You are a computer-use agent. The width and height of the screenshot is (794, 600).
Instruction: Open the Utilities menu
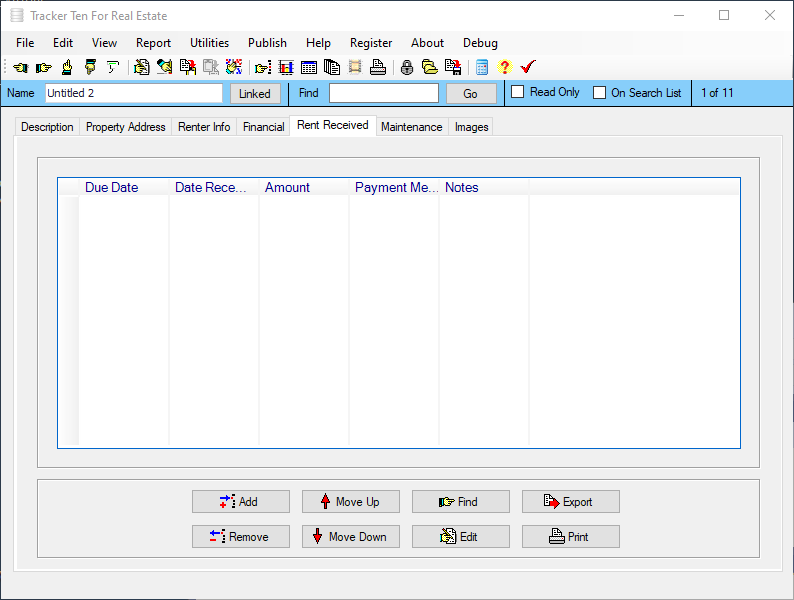coord(210,43)
